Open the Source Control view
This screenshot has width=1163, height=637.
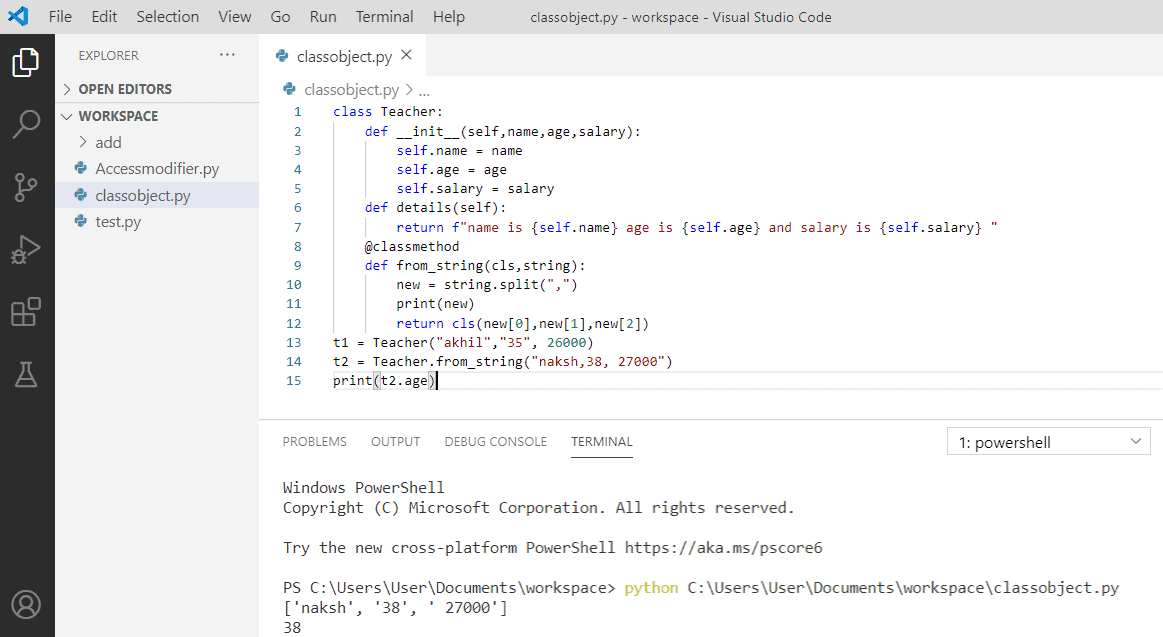(x=27, y=186)
